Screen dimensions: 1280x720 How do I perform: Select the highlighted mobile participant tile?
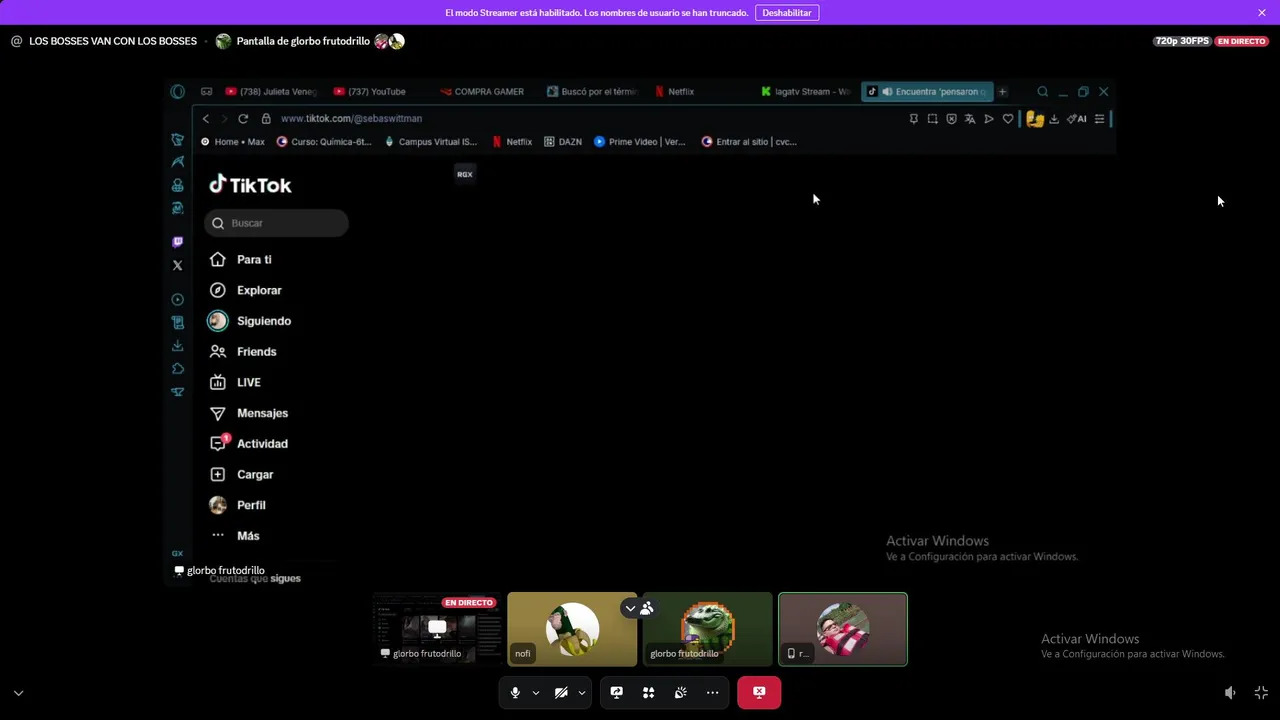point(843,629)
